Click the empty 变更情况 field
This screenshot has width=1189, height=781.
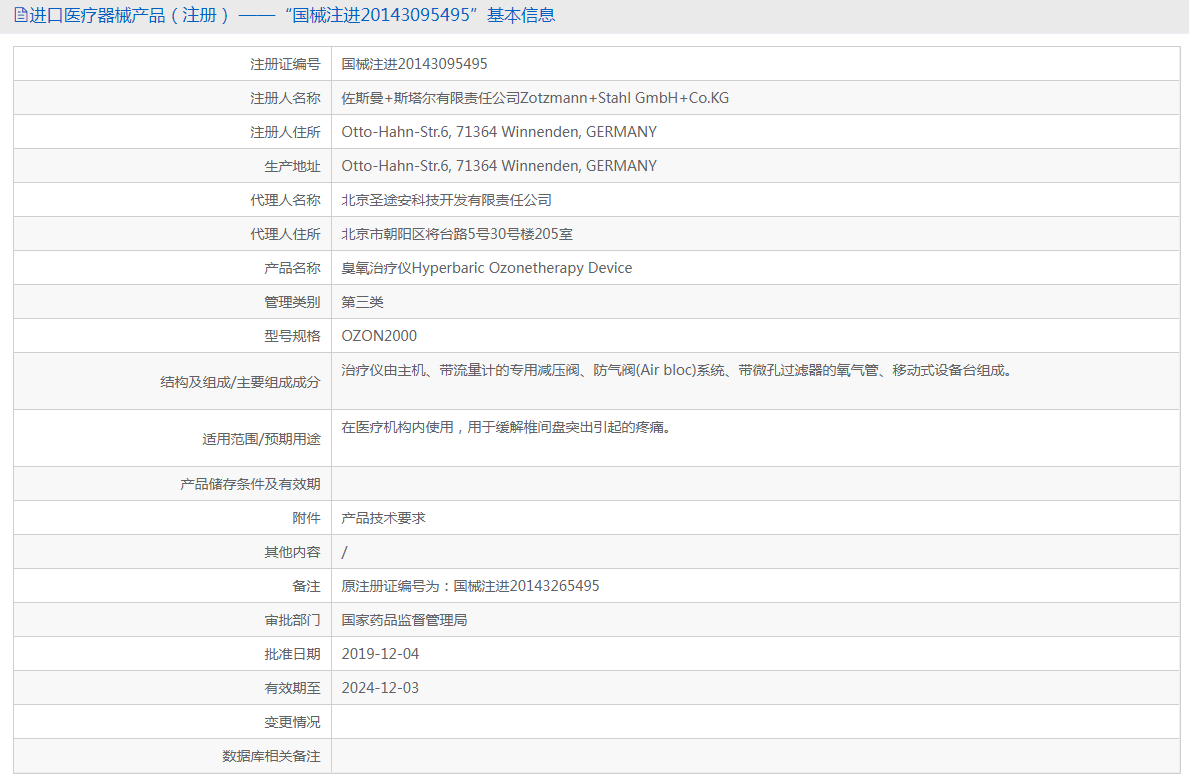coord(600,721)
